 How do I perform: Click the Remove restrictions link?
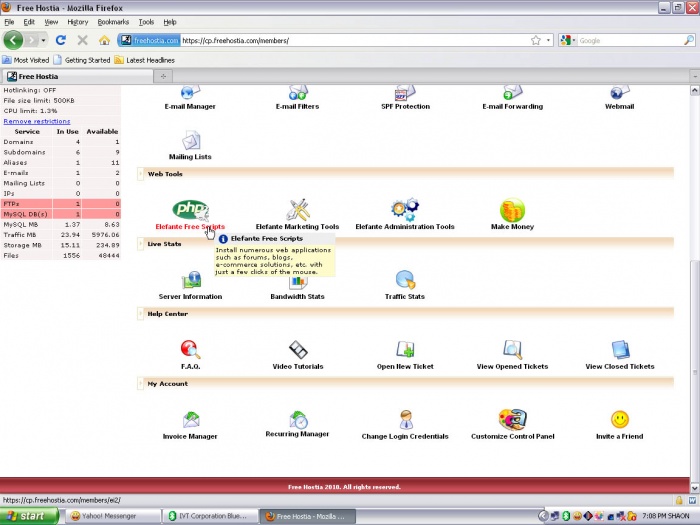point(37,121)
